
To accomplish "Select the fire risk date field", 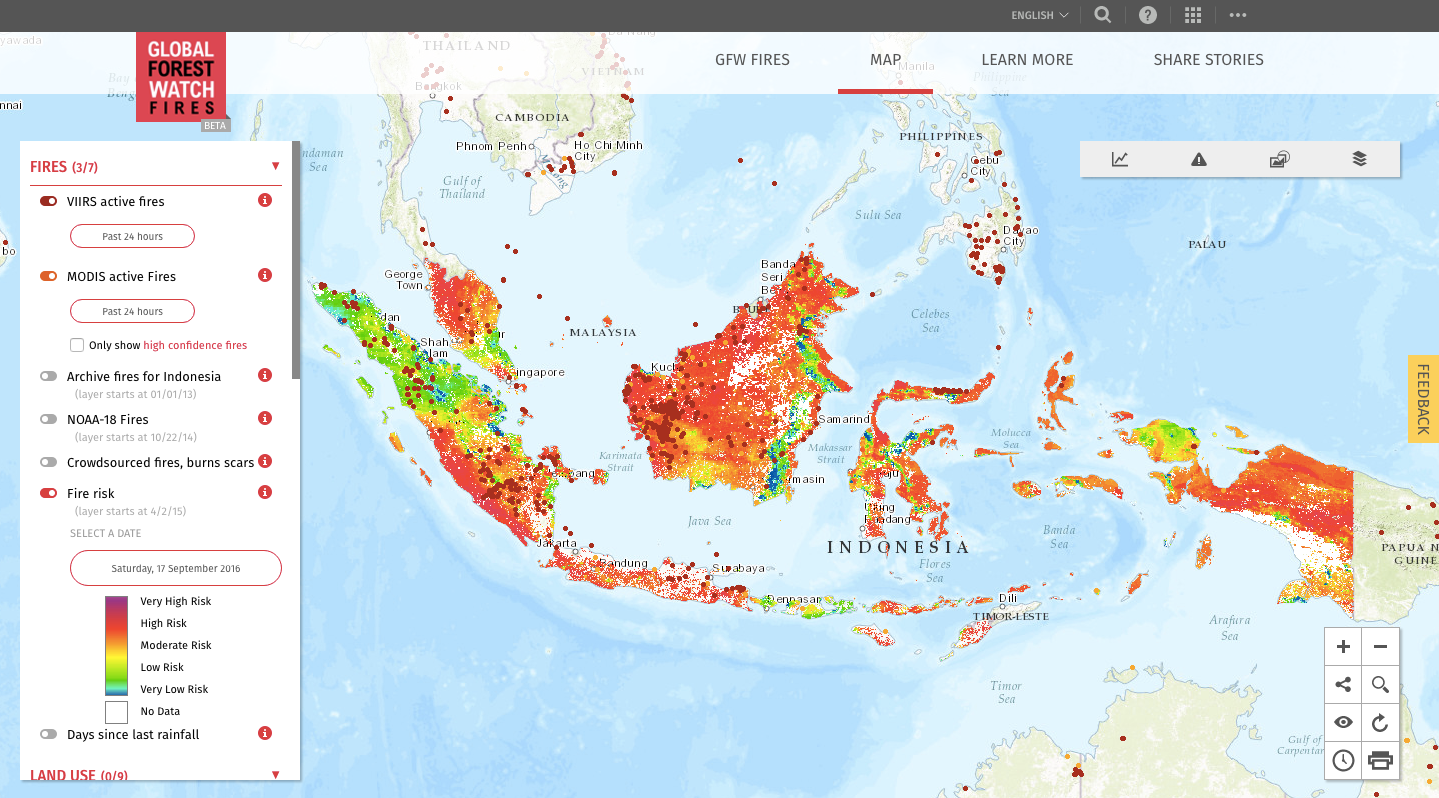I will pyautogui.click(x=176, y=568).
